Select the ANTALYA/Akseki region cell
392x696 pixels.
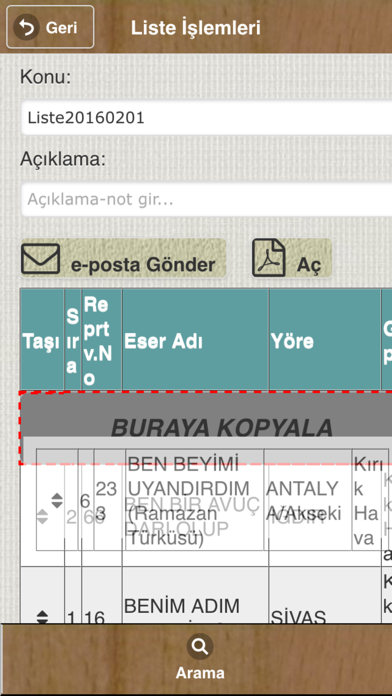coord(308,501)
